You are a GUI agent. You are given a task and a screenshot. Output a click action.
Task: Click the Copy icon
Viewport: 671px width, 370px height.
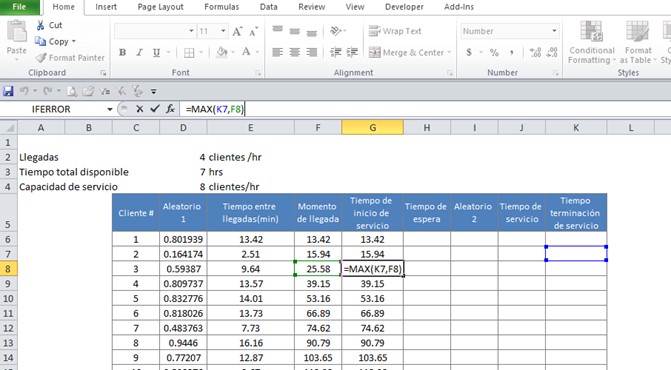(40, 41)
